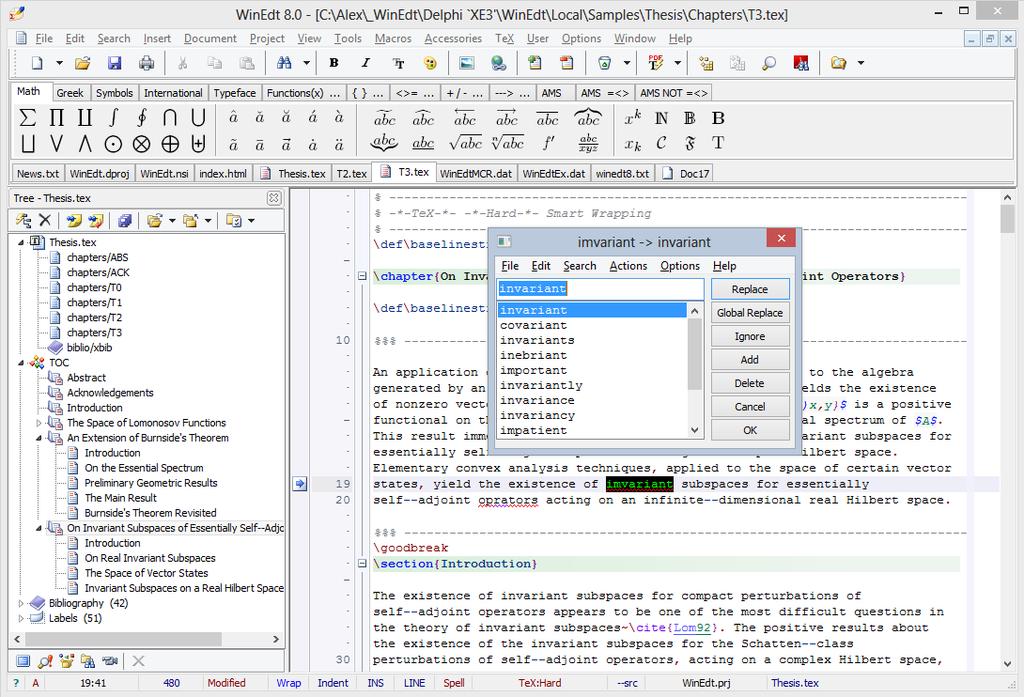
Task: Click the Ignore button
Action: pyautogui.click(x=750, y=336)
